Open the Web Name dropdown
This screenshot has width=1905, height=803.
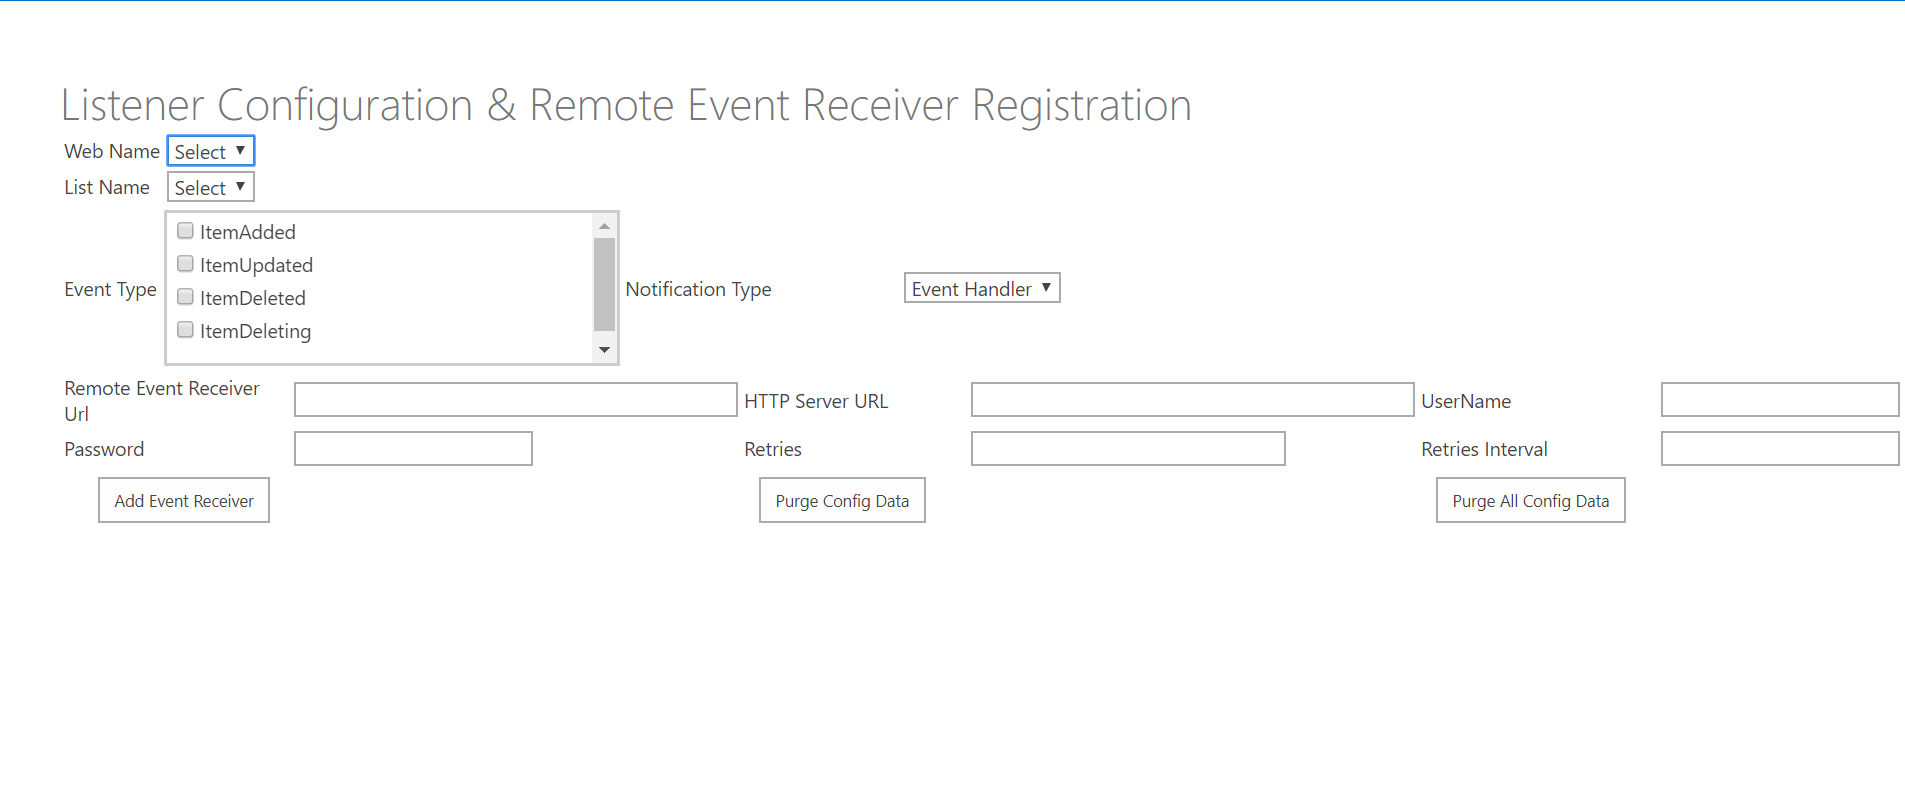pos(211,151)
